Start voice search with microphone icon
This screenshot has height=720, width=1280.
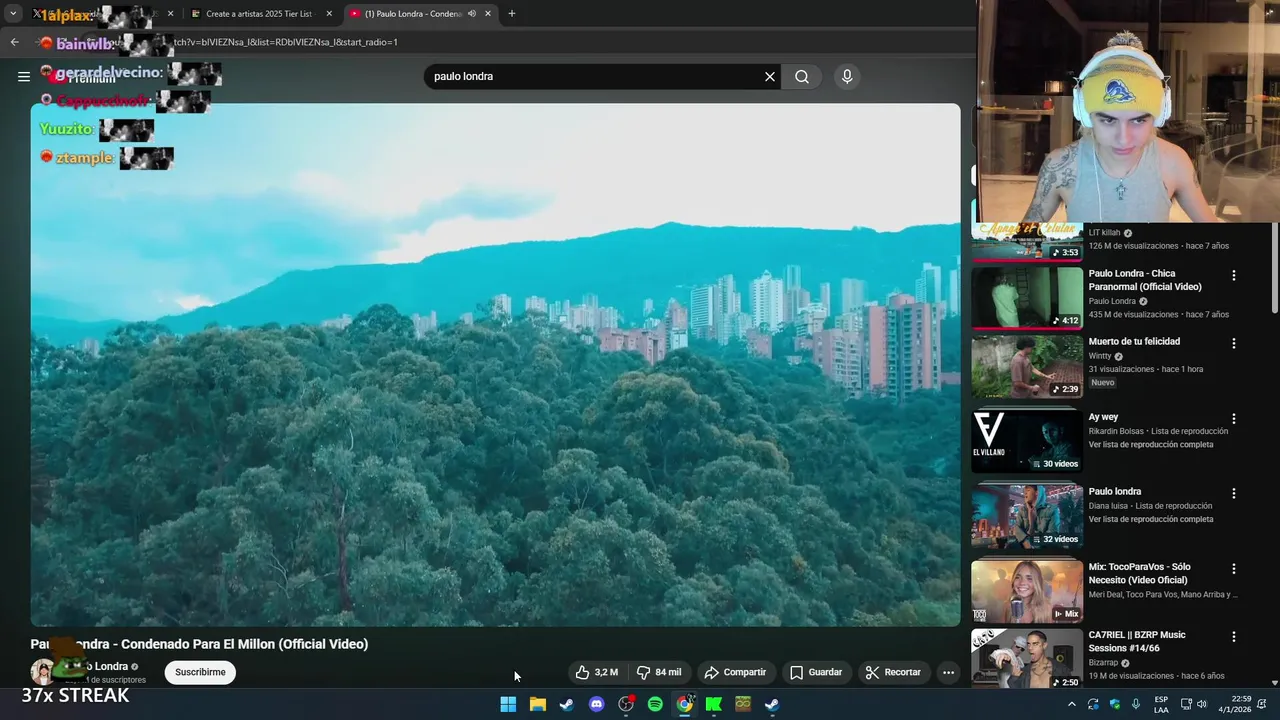(847, 77)
